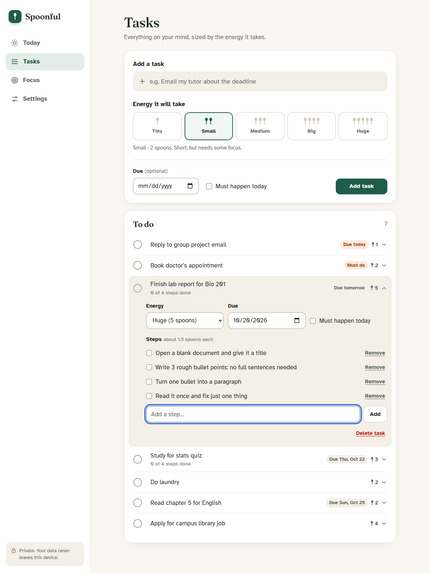This screenshot has width=430, height=573.
Task: Click the Due tomorrow label
Action: click(349, 288)
